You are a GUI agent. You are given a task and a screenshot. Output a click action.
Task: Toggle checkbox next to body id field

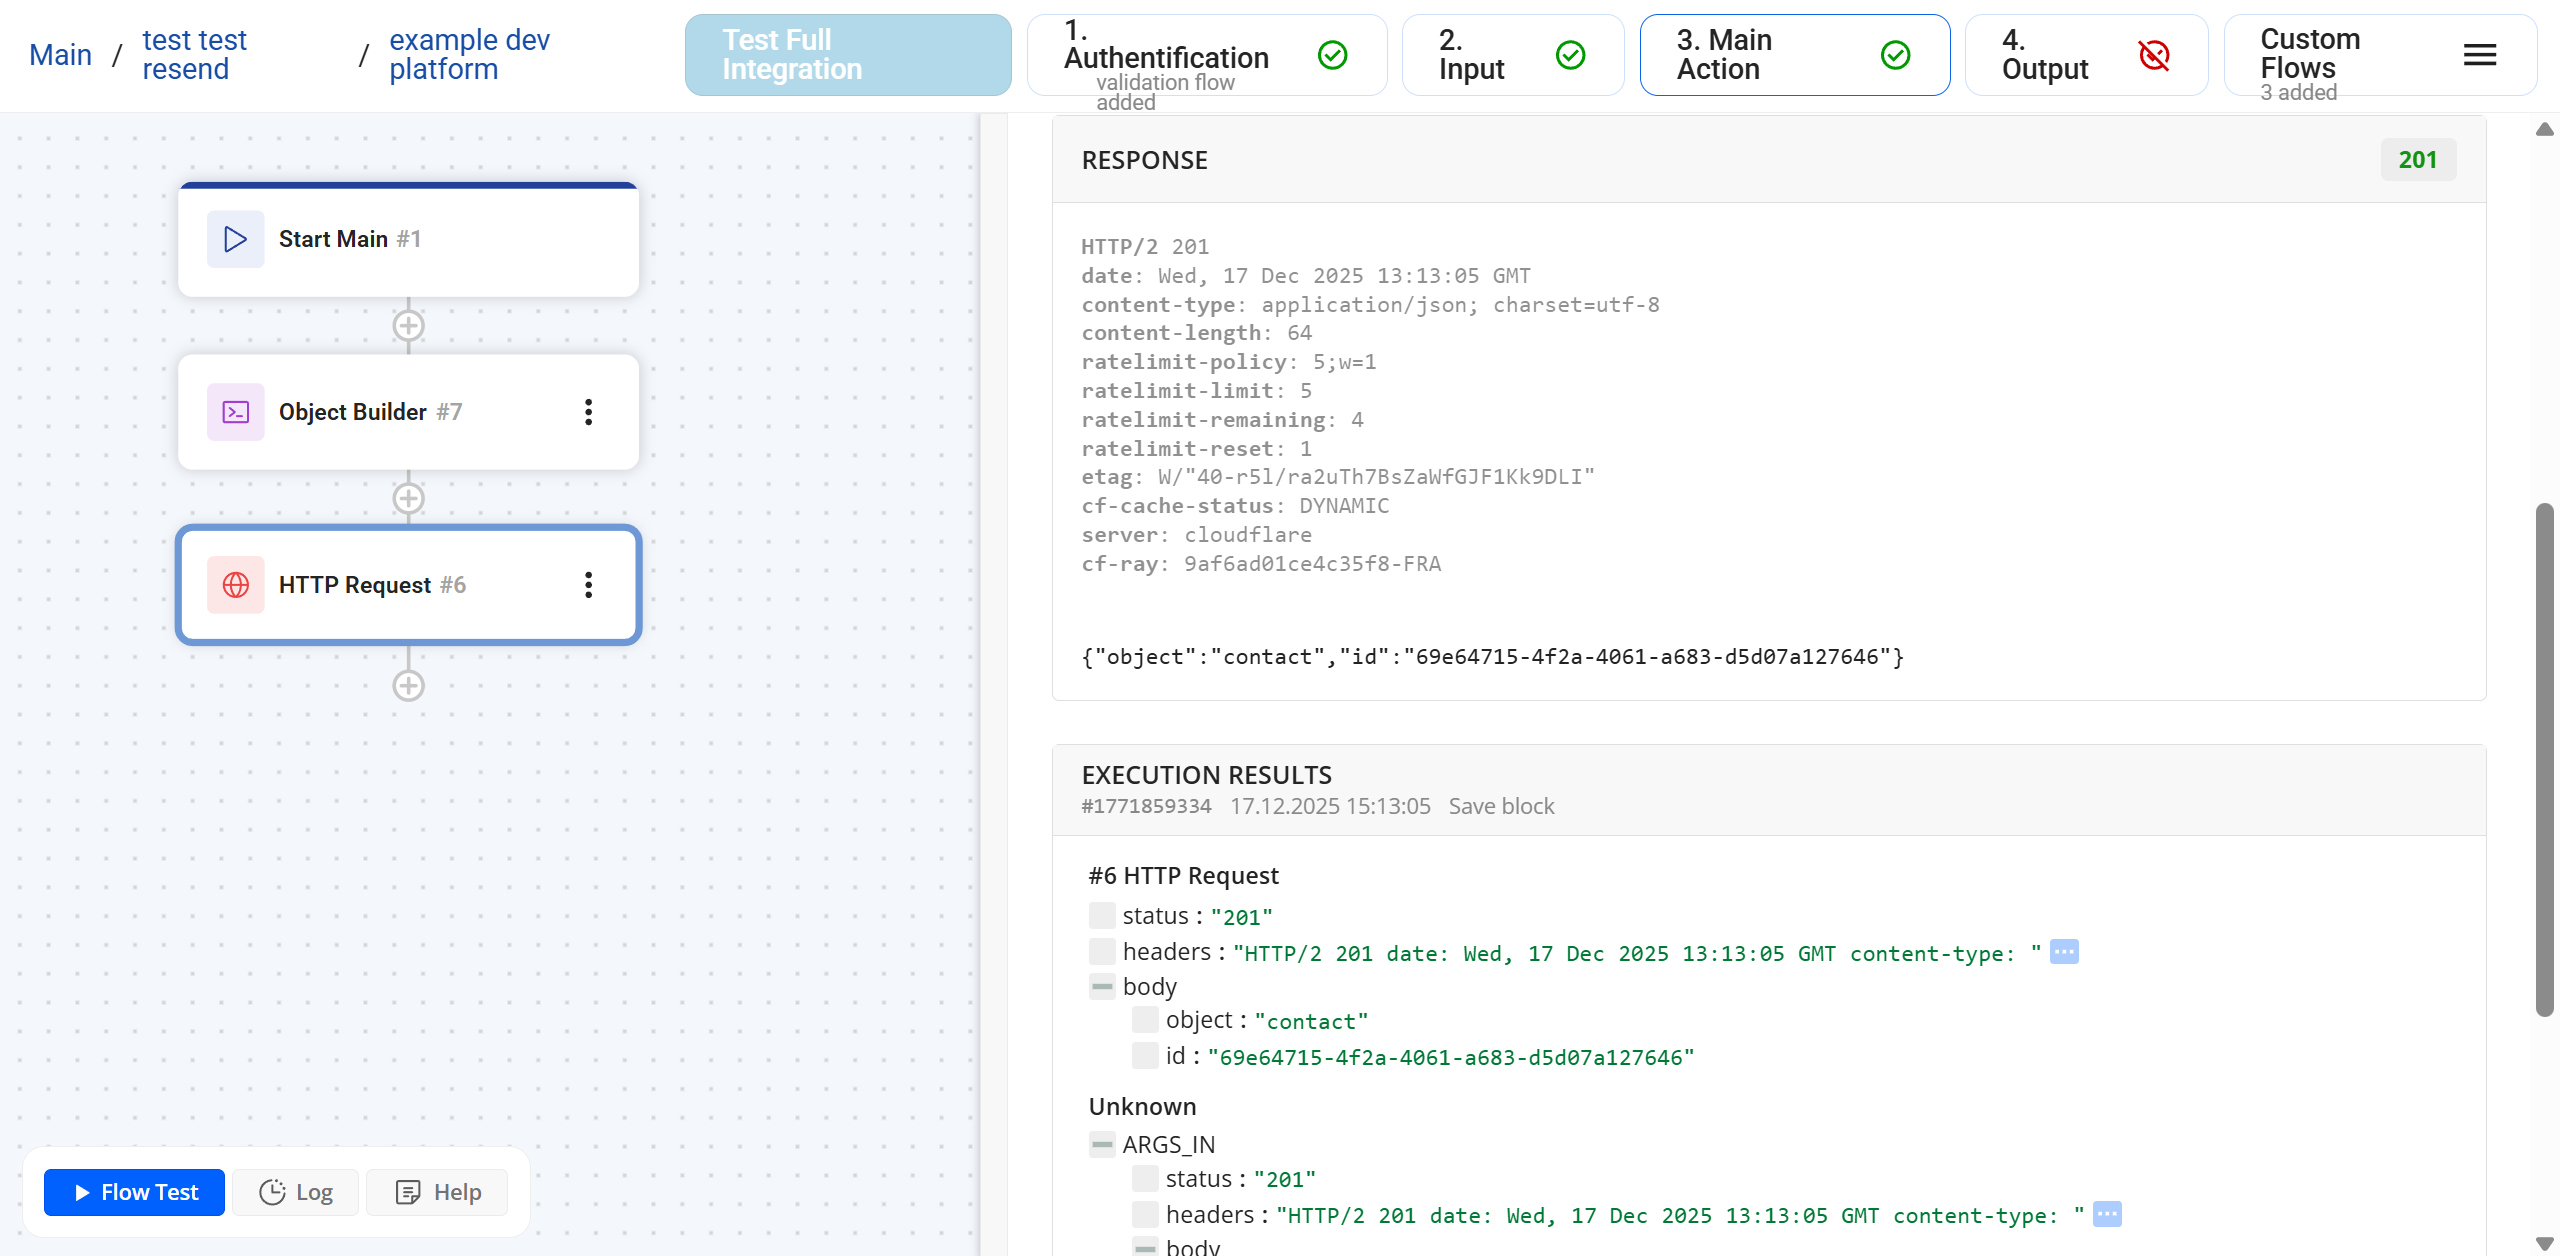tap(1145, 1056)
